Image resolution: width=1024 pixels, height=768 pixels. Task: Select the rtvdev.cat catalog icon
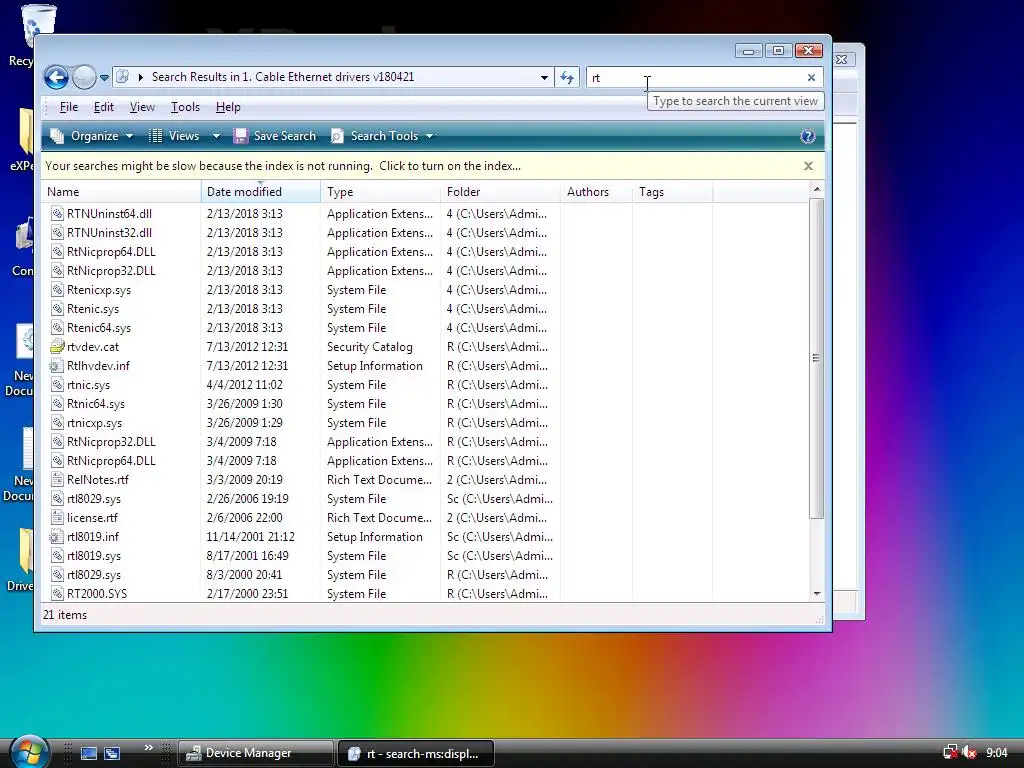coord(57,347)
